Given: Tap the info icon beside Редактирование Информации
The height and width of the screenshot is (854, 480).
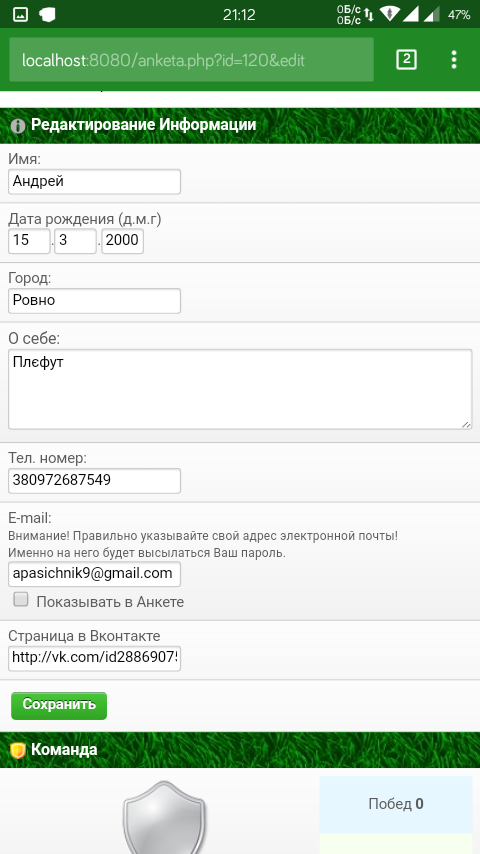Looking at the screenshot, I should coord(18,126).
